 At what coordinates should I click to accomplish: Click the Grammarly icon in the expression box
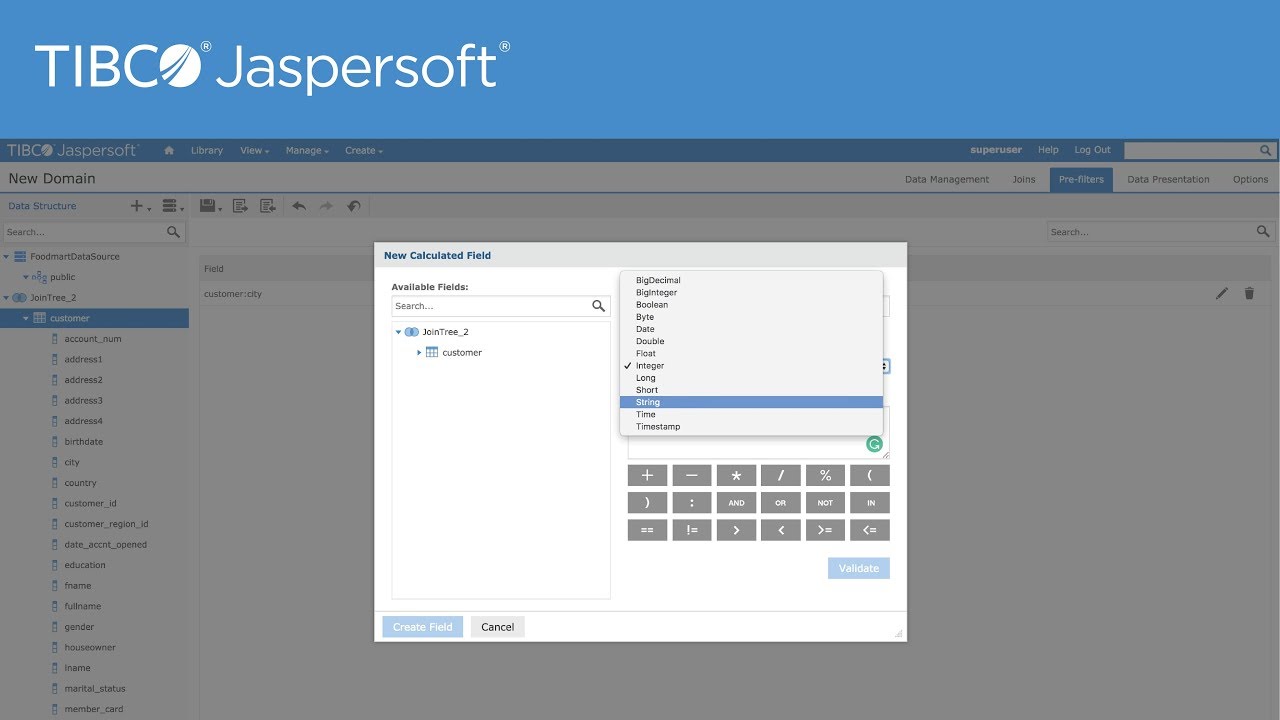click(874, 444)
